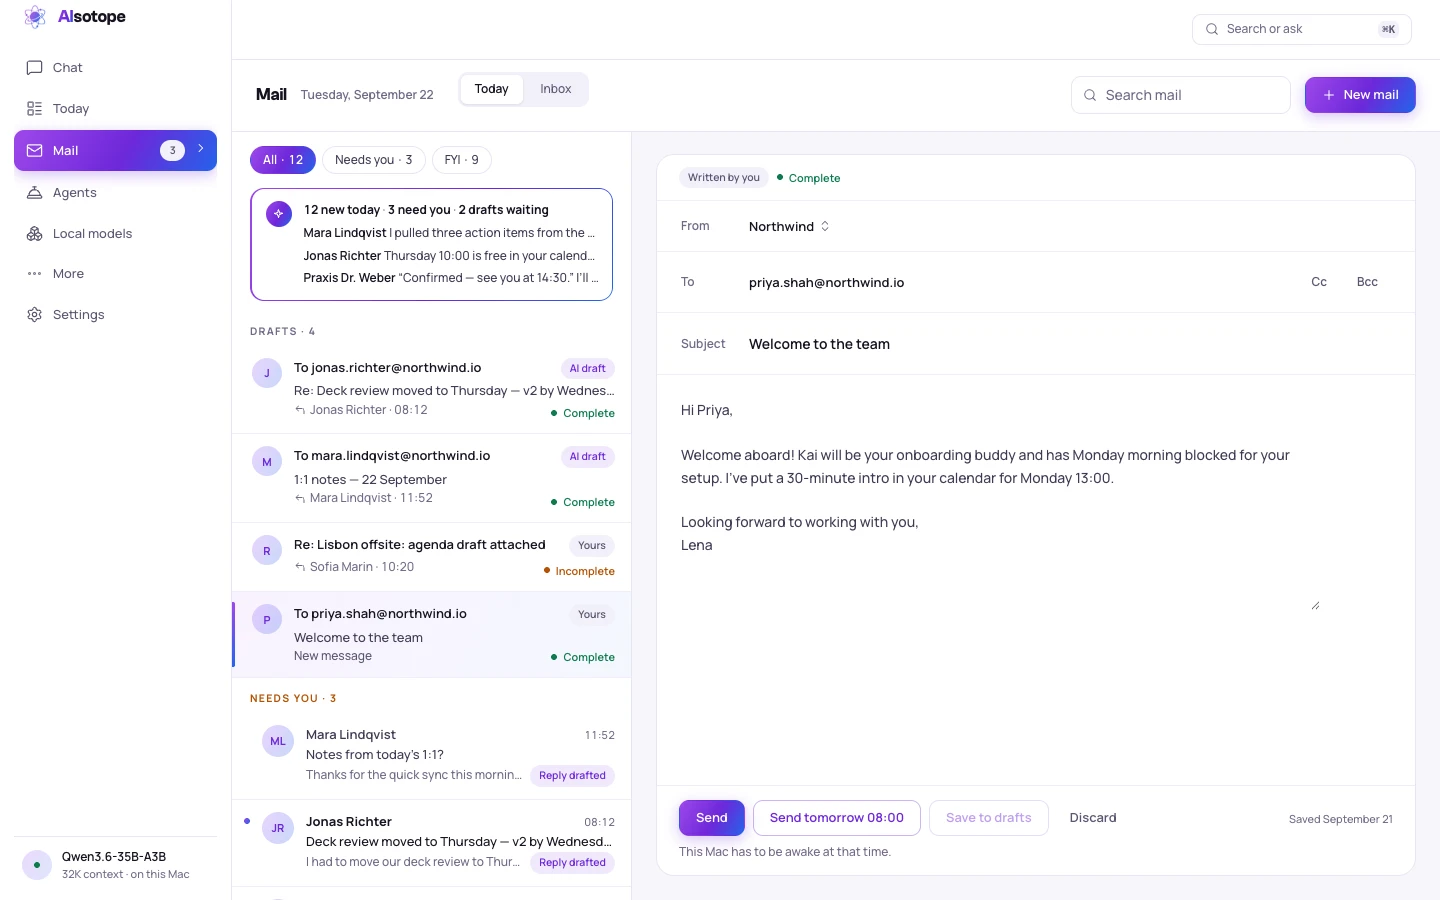Image resolution: width=1440 pixels, height=900 pixels.
Task: Click the Mail unread count badge 3
Action: point(172,151)
